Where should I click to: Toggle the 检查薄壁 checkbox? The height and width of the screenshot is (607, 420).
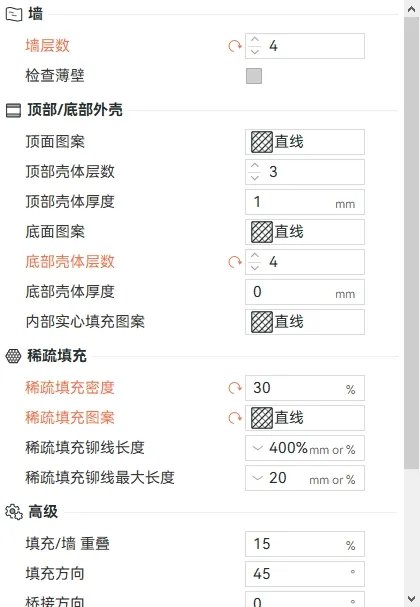pos(254,76)
